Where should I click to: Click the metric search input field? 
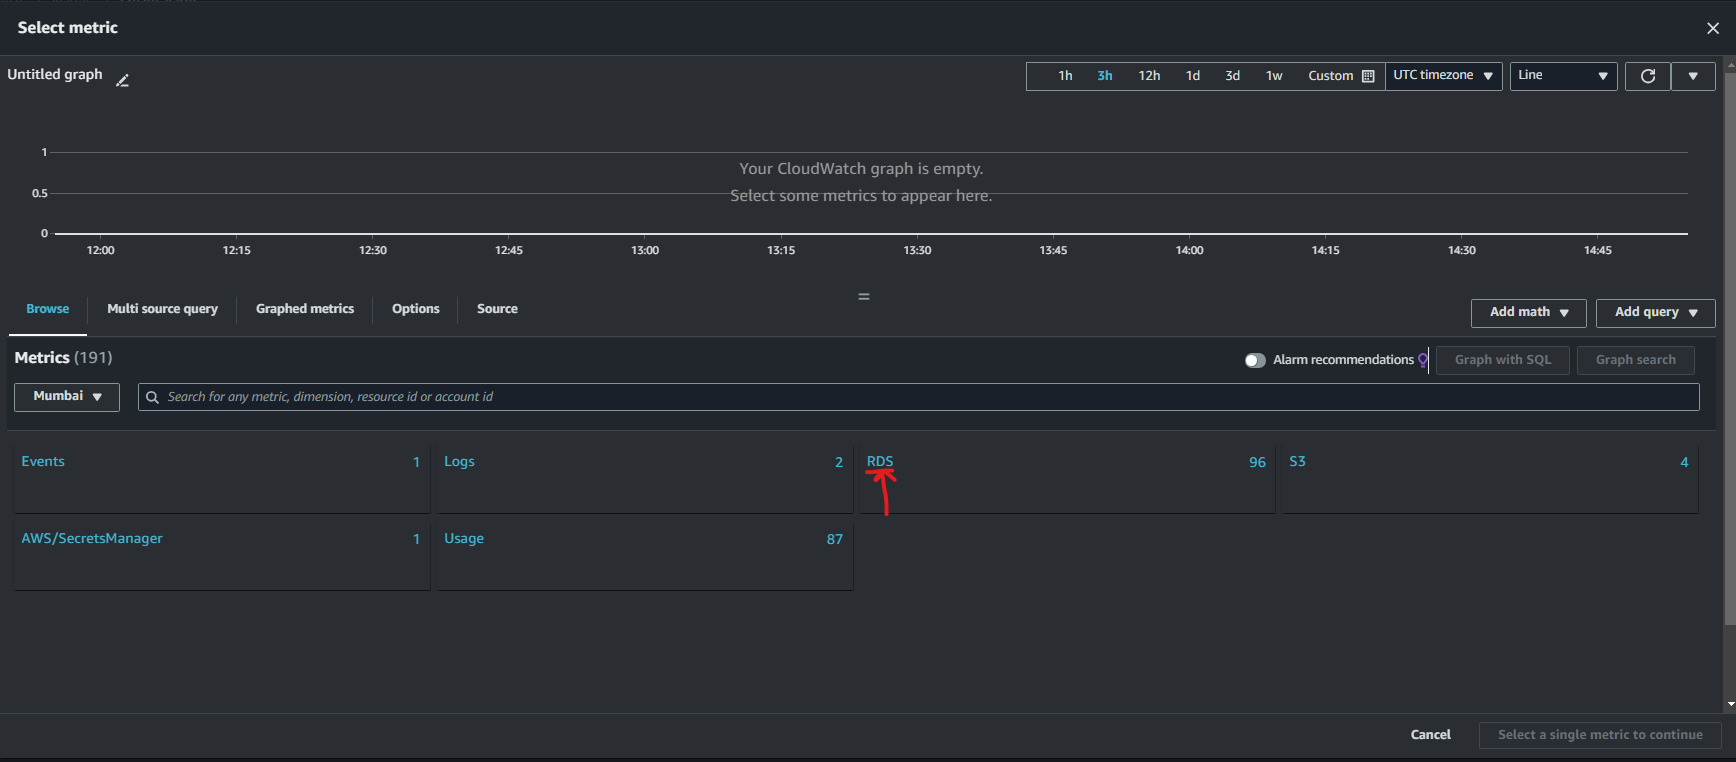click(918, 397)
